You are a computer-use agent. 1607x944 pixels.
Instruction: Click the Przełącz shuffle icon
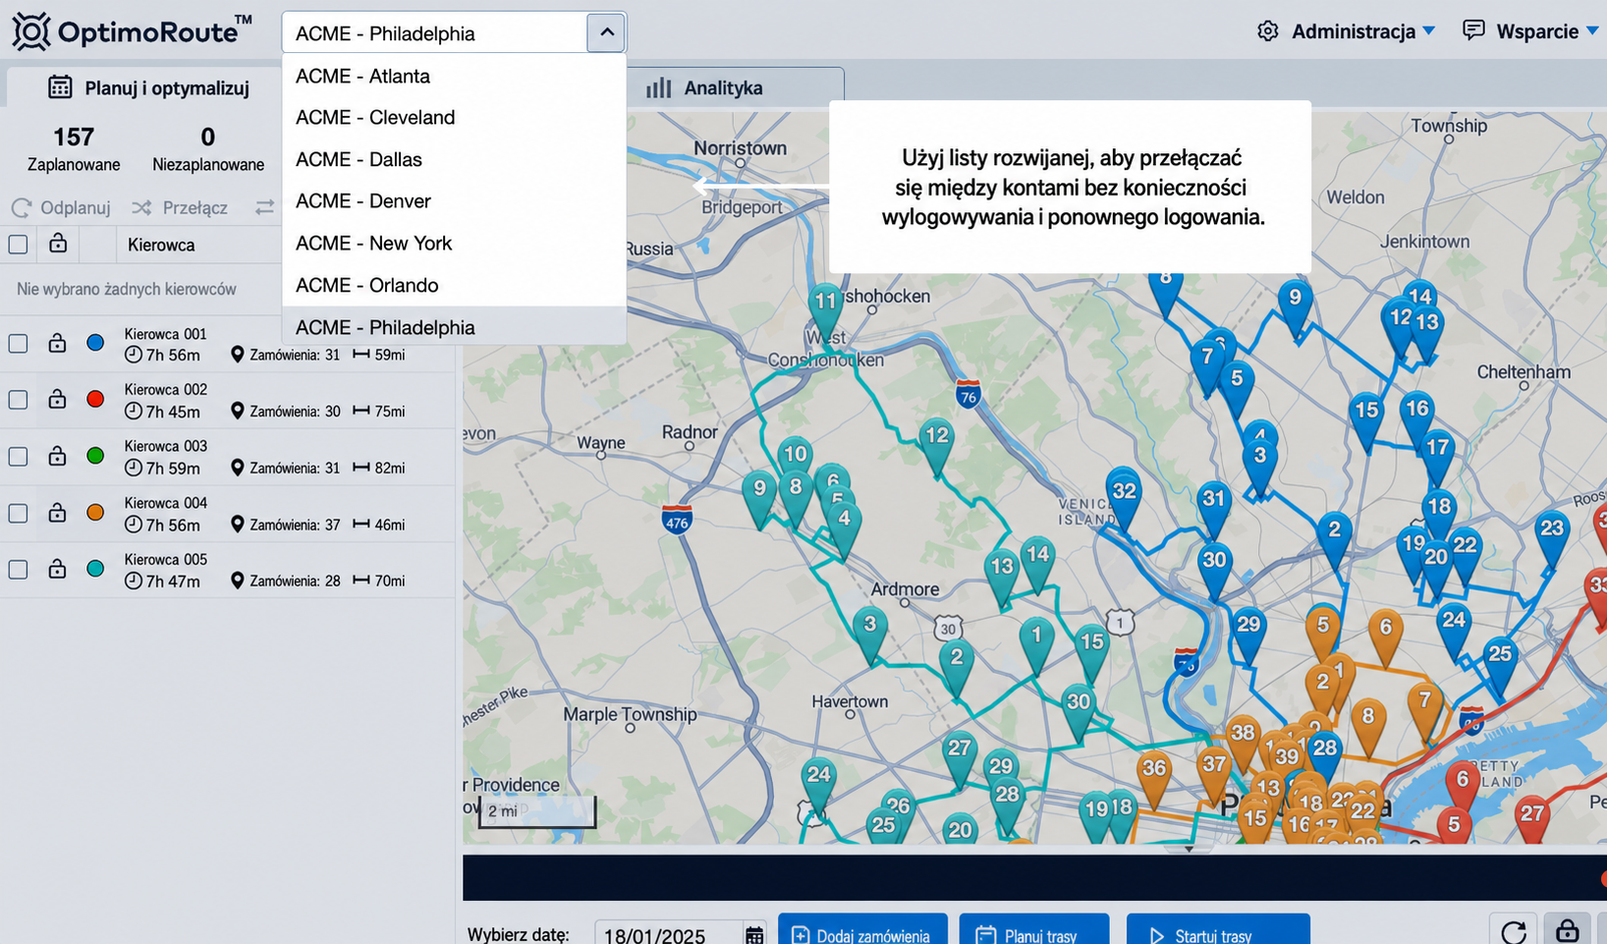pyautogui.click(x=142, y=208)
